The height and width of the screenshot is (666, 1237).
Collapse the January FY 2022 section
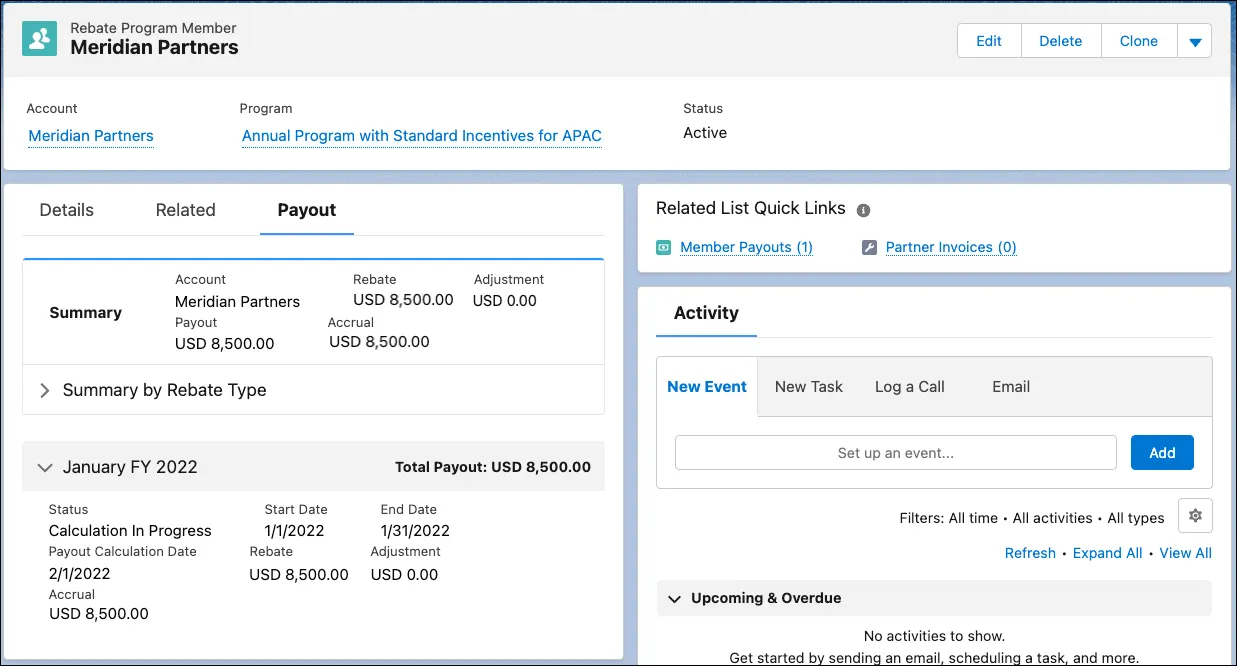[45, 467]
